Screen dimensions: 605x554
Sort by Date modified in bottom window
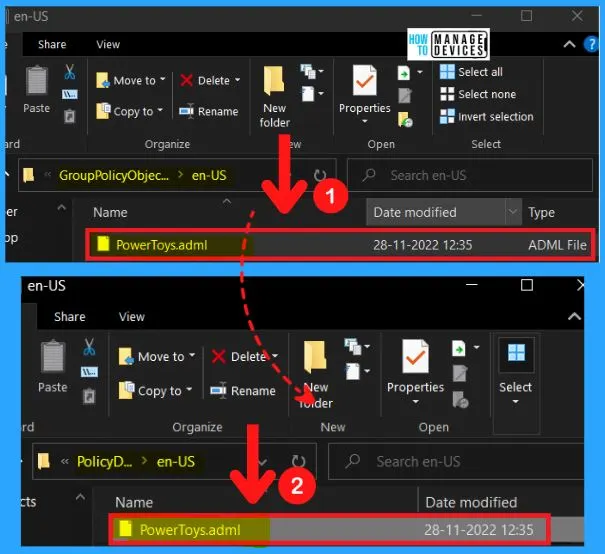click(x=471, y=502)
